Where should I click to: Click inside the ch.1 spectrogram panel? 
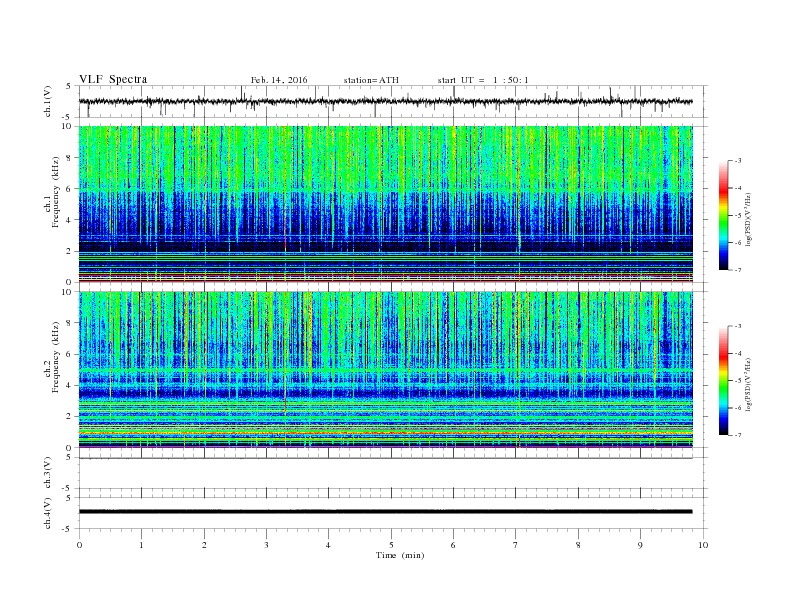tap(386, 204)
